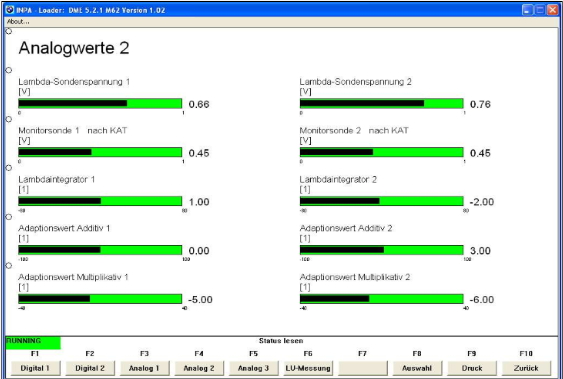The image size is (563, 379).
Task: Select the -2.00 Lambdaintegrator 2 value
Action: [482, 202]
